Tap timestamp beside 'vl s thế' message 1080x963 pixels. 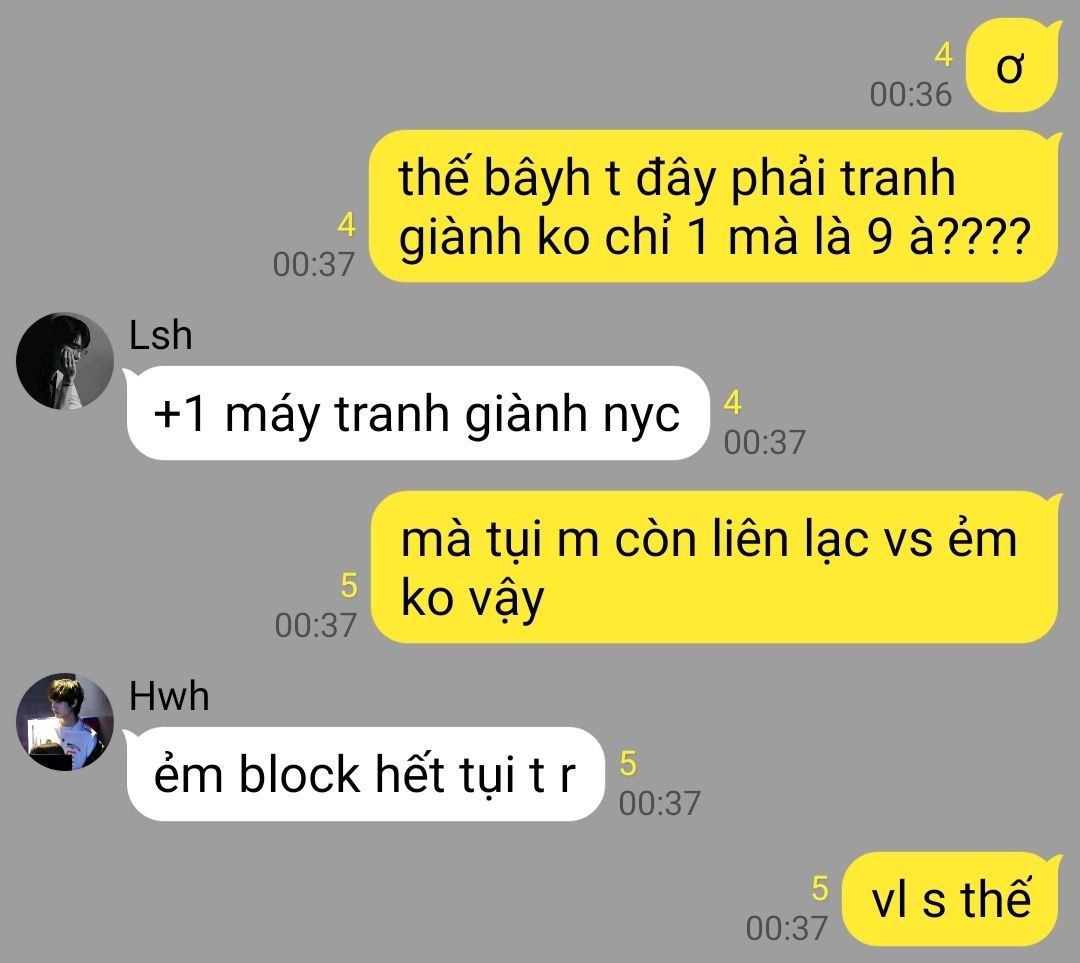coord(787,928)
